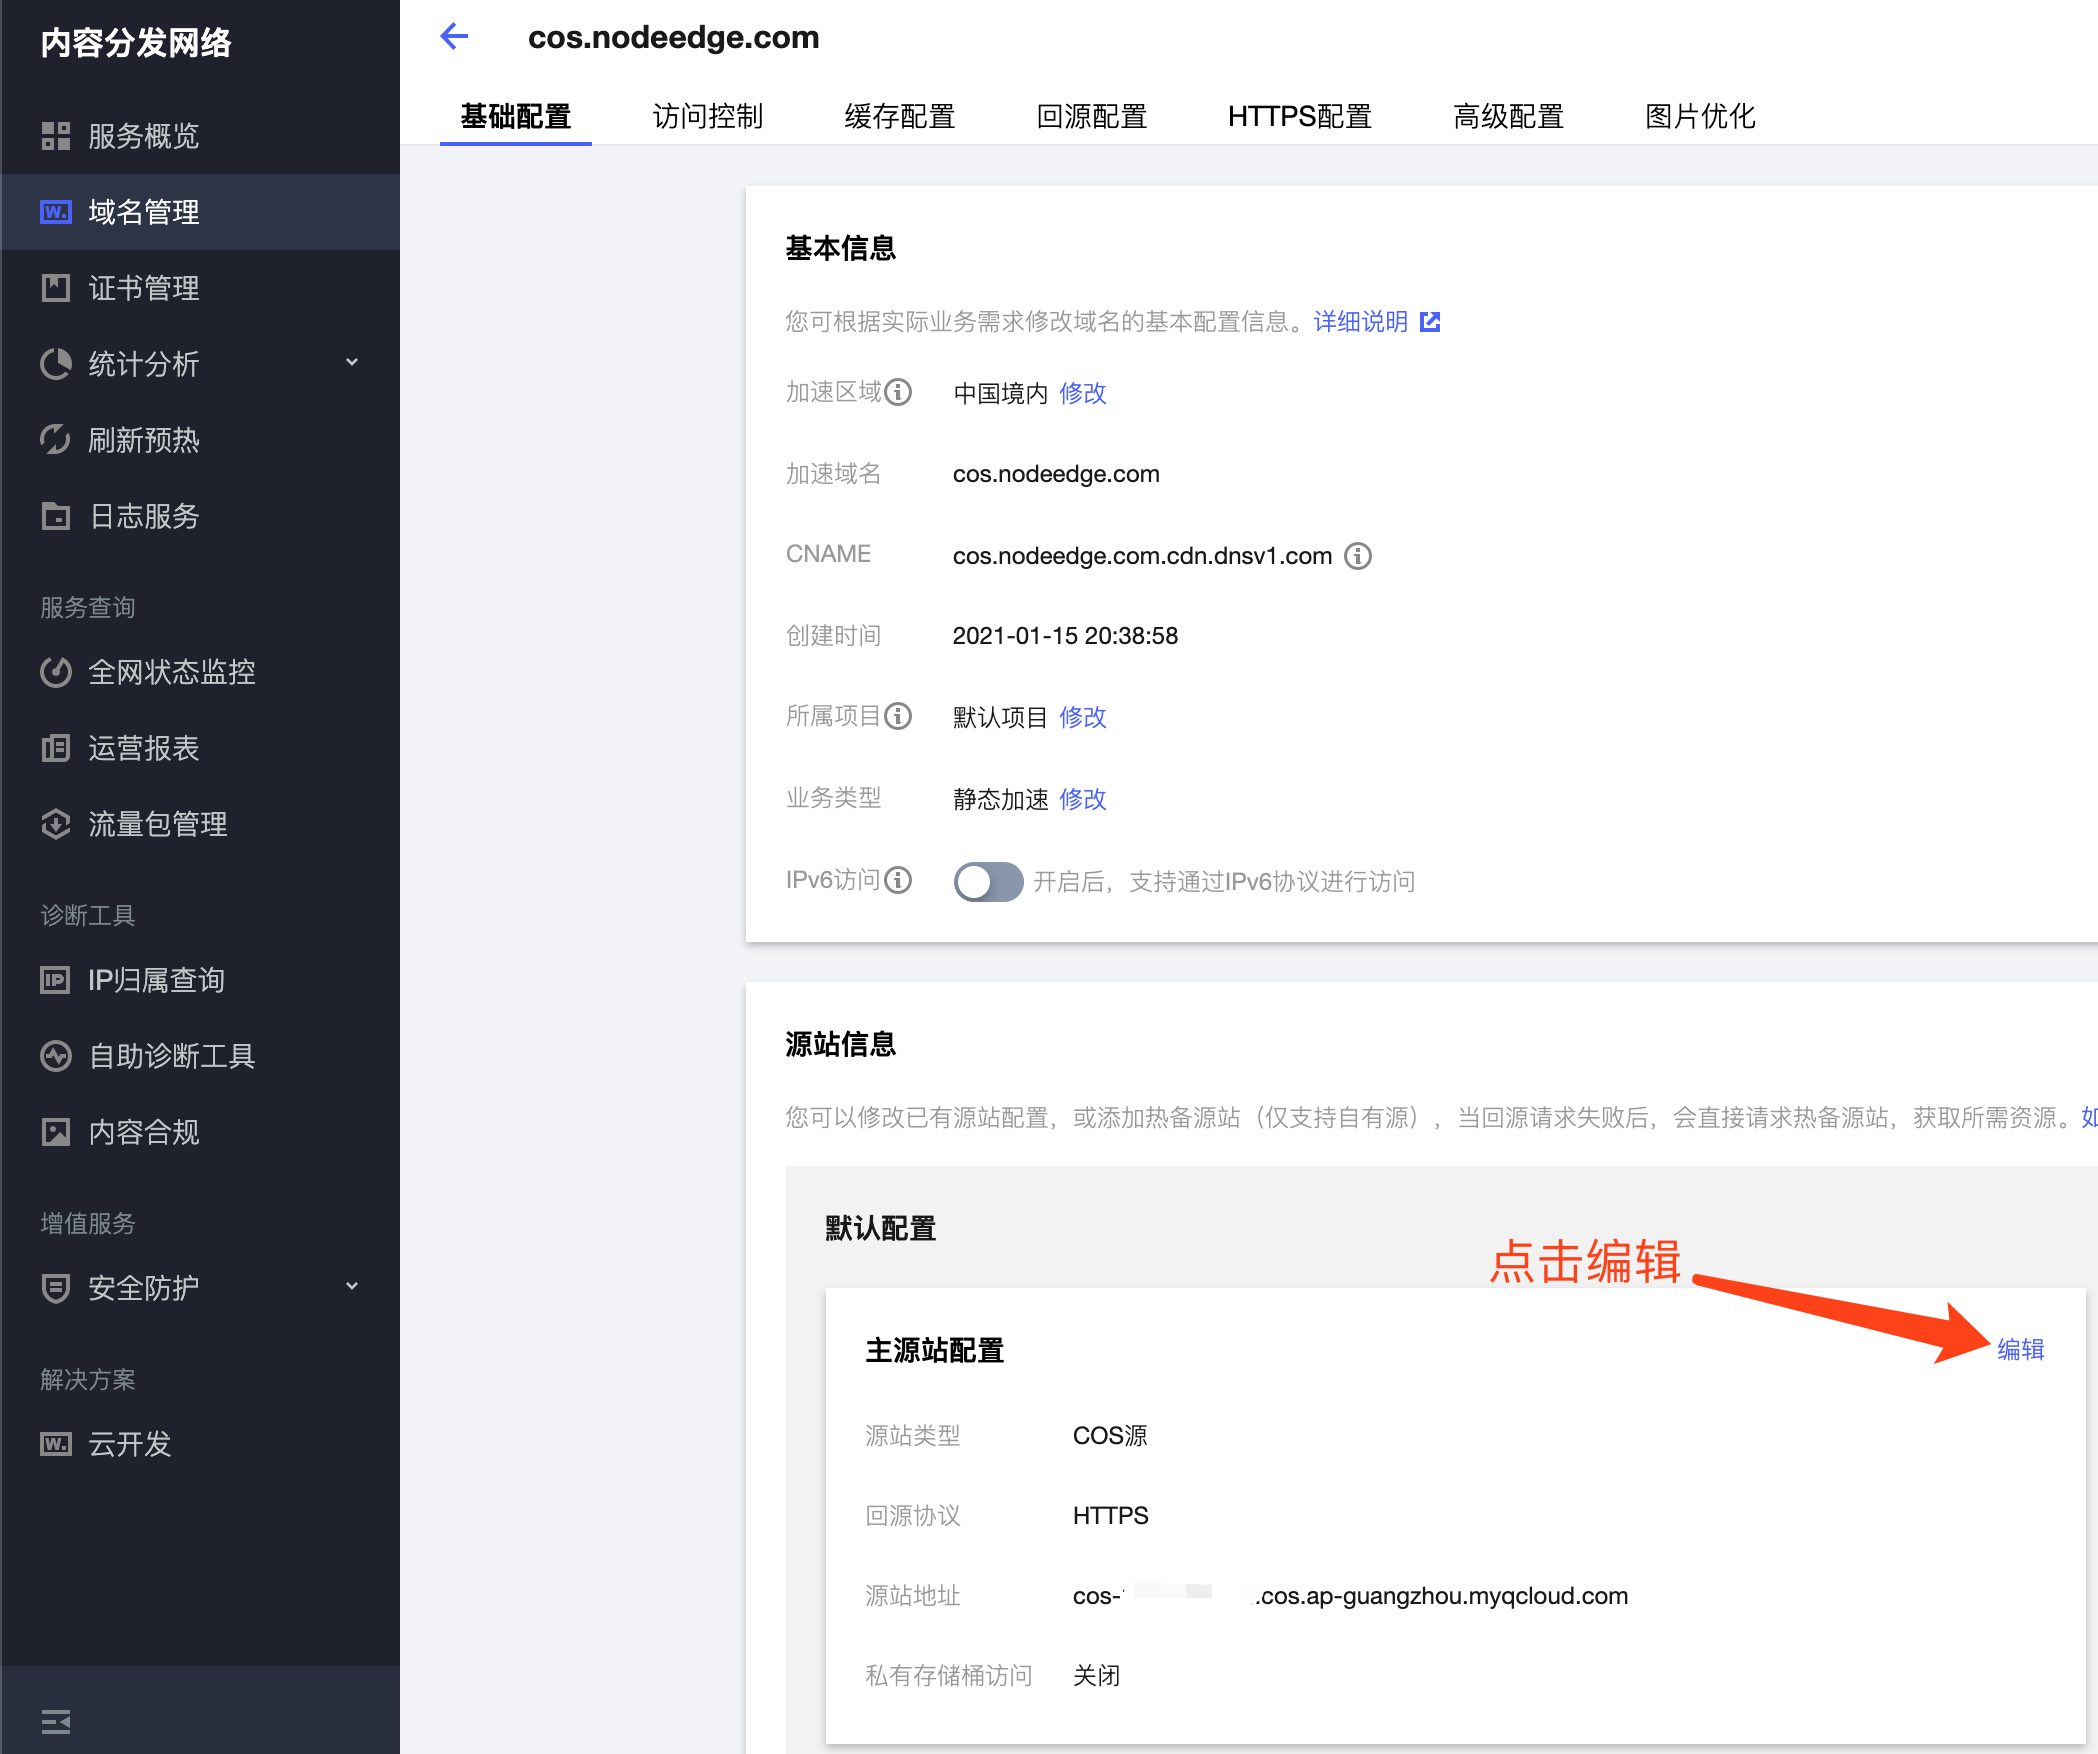2098x1754 pixels.
Task: Click 编辑 in 主源站配置
Action: [x=2021, y=1350]
